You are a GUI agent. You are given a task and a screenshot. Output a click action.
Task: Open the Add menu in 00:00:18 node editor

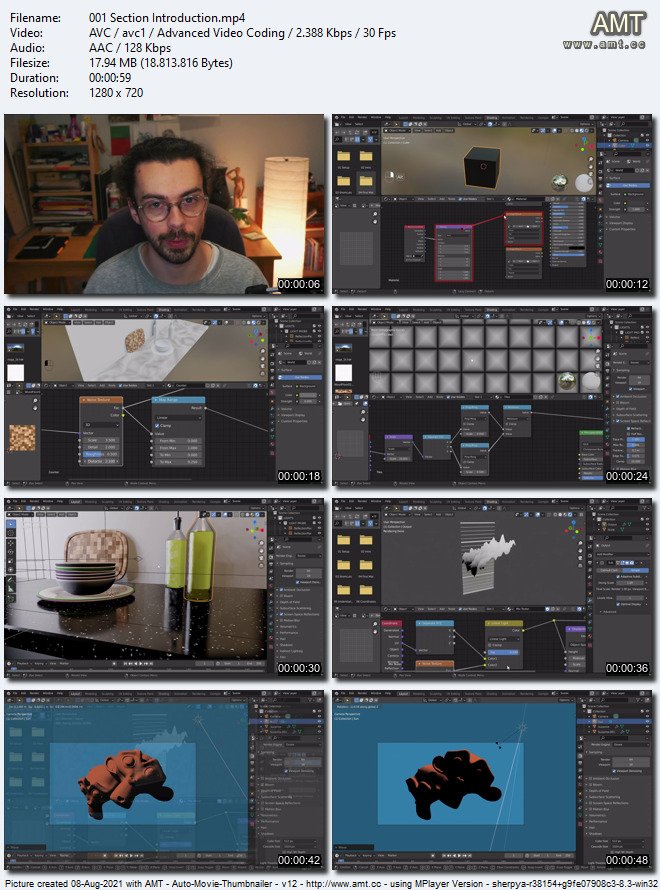click(102, 385)
